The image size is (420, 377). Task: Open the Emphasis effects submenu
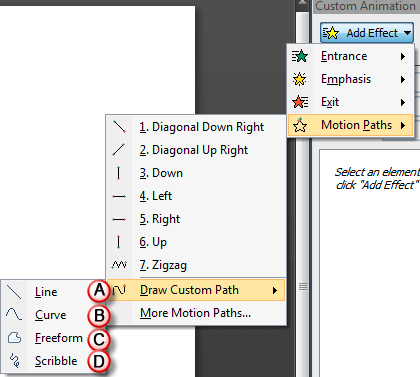click(x=350, y=79)
